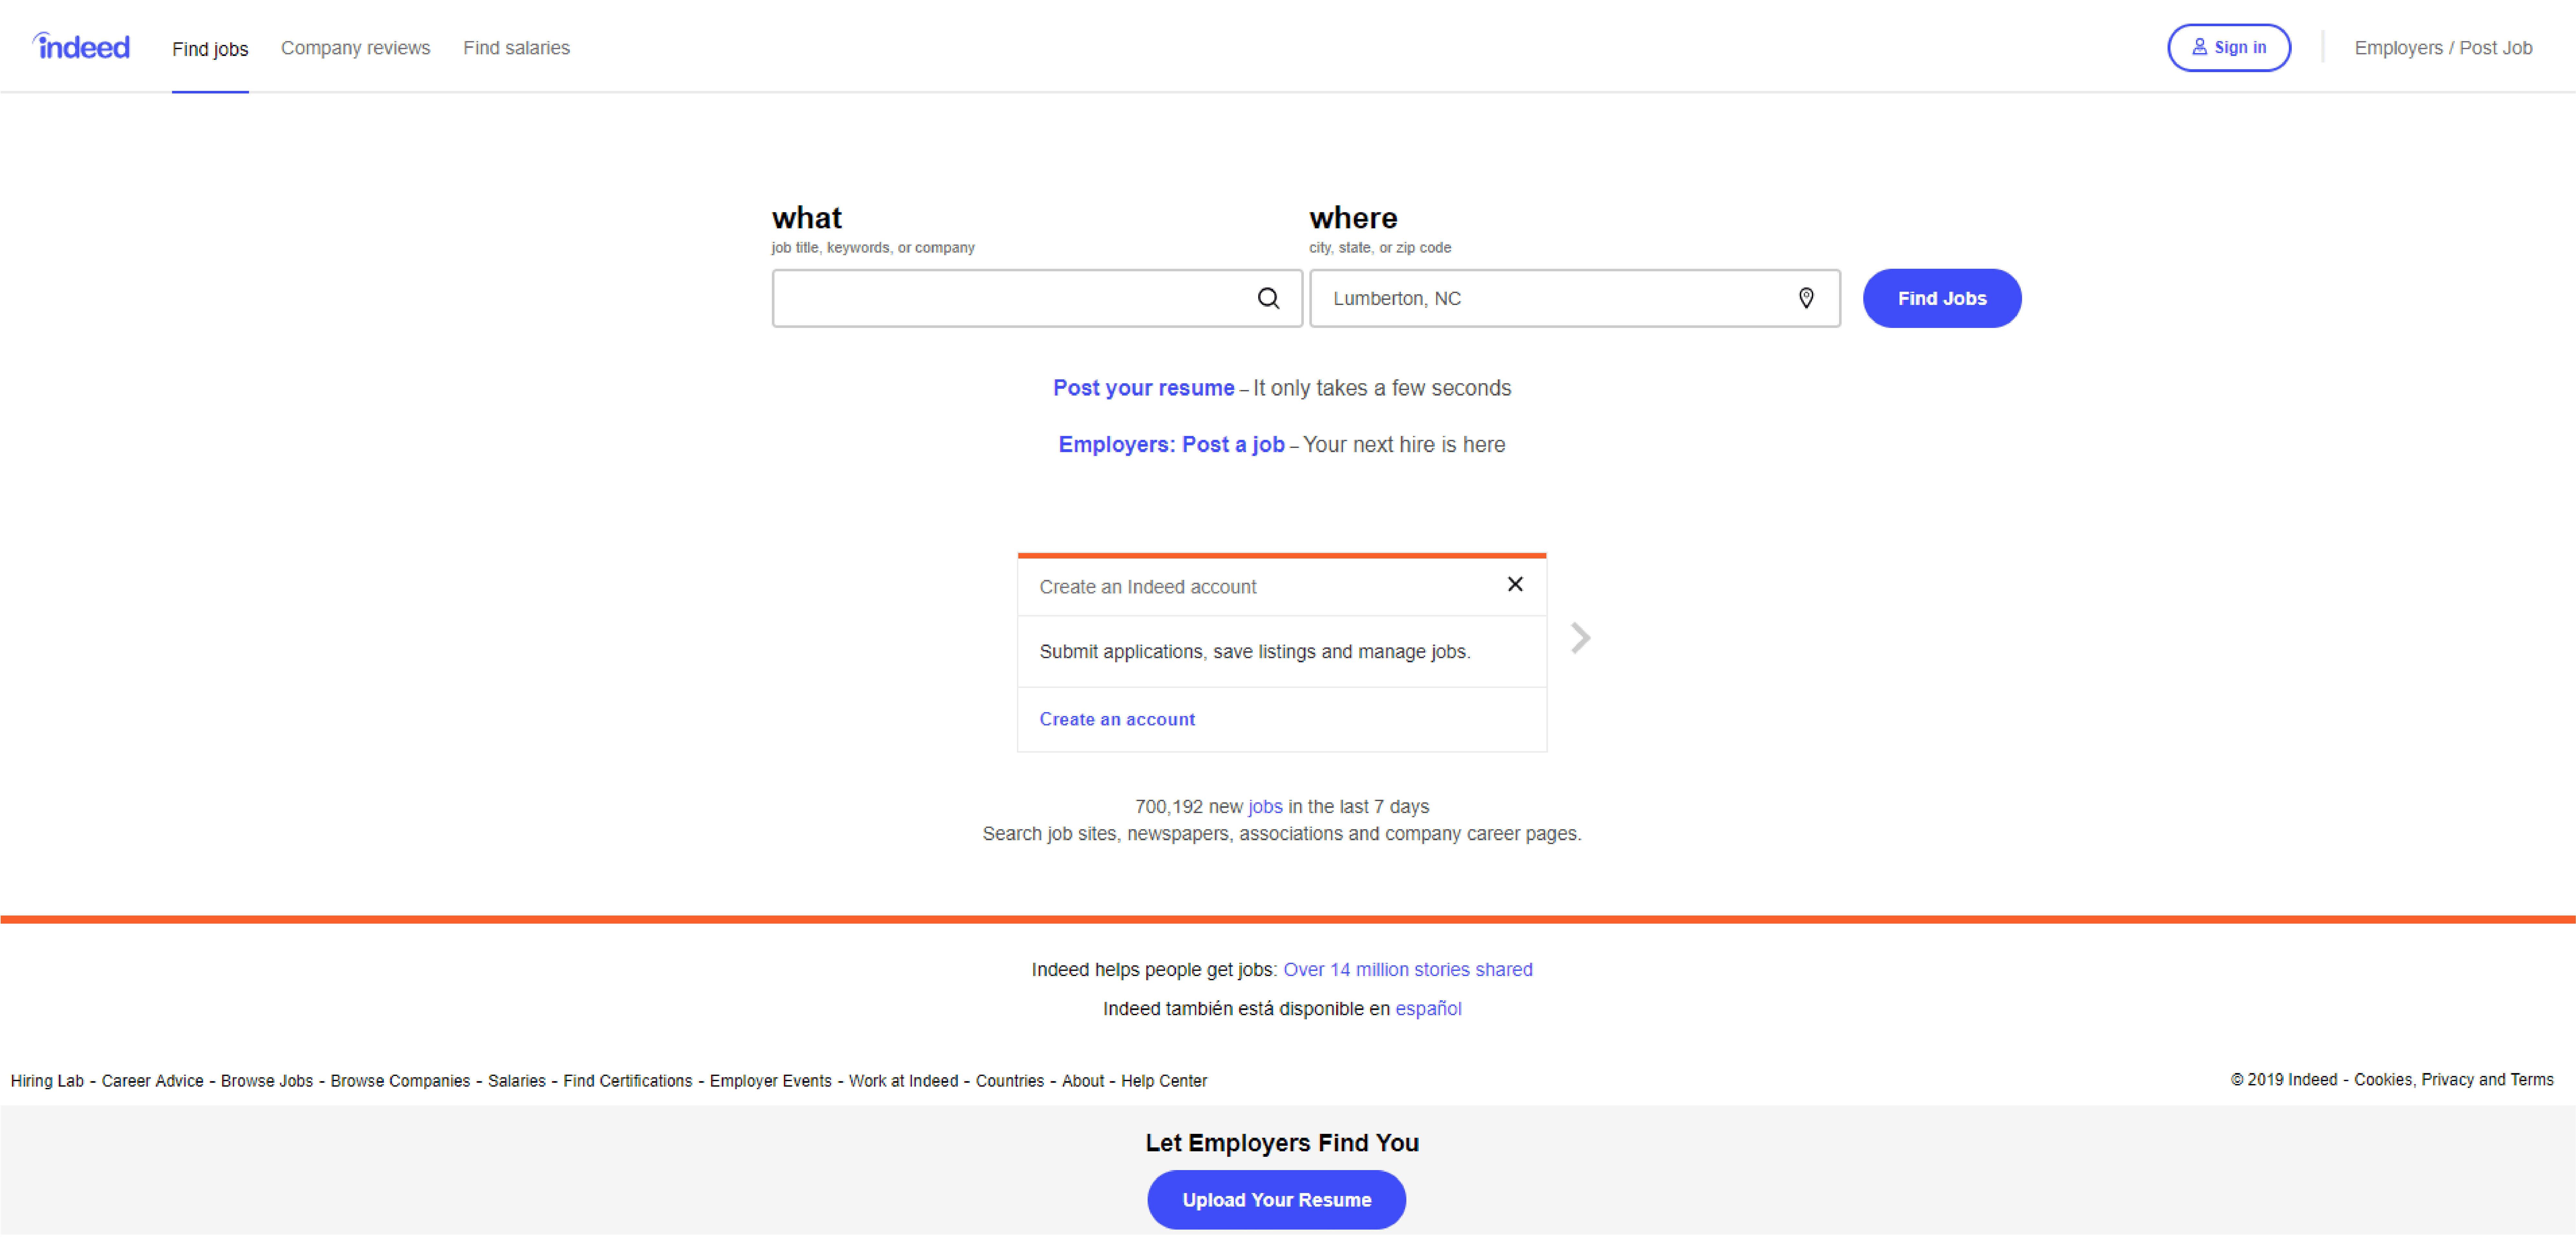
Task: Click the Create an account link
Action: (1117, 719)
